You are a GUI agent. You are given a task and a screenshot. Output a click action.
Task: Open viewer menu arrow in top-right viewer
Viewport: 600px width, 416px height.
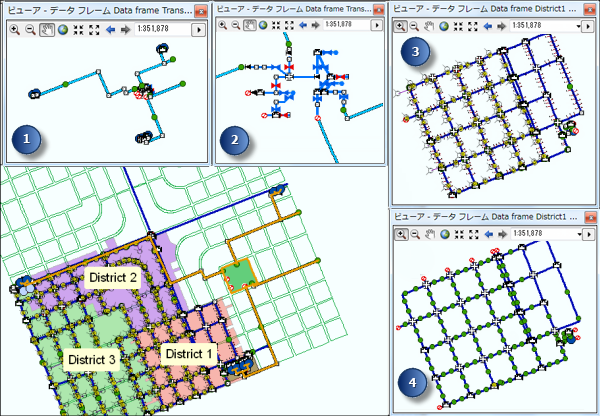[588, 26]
